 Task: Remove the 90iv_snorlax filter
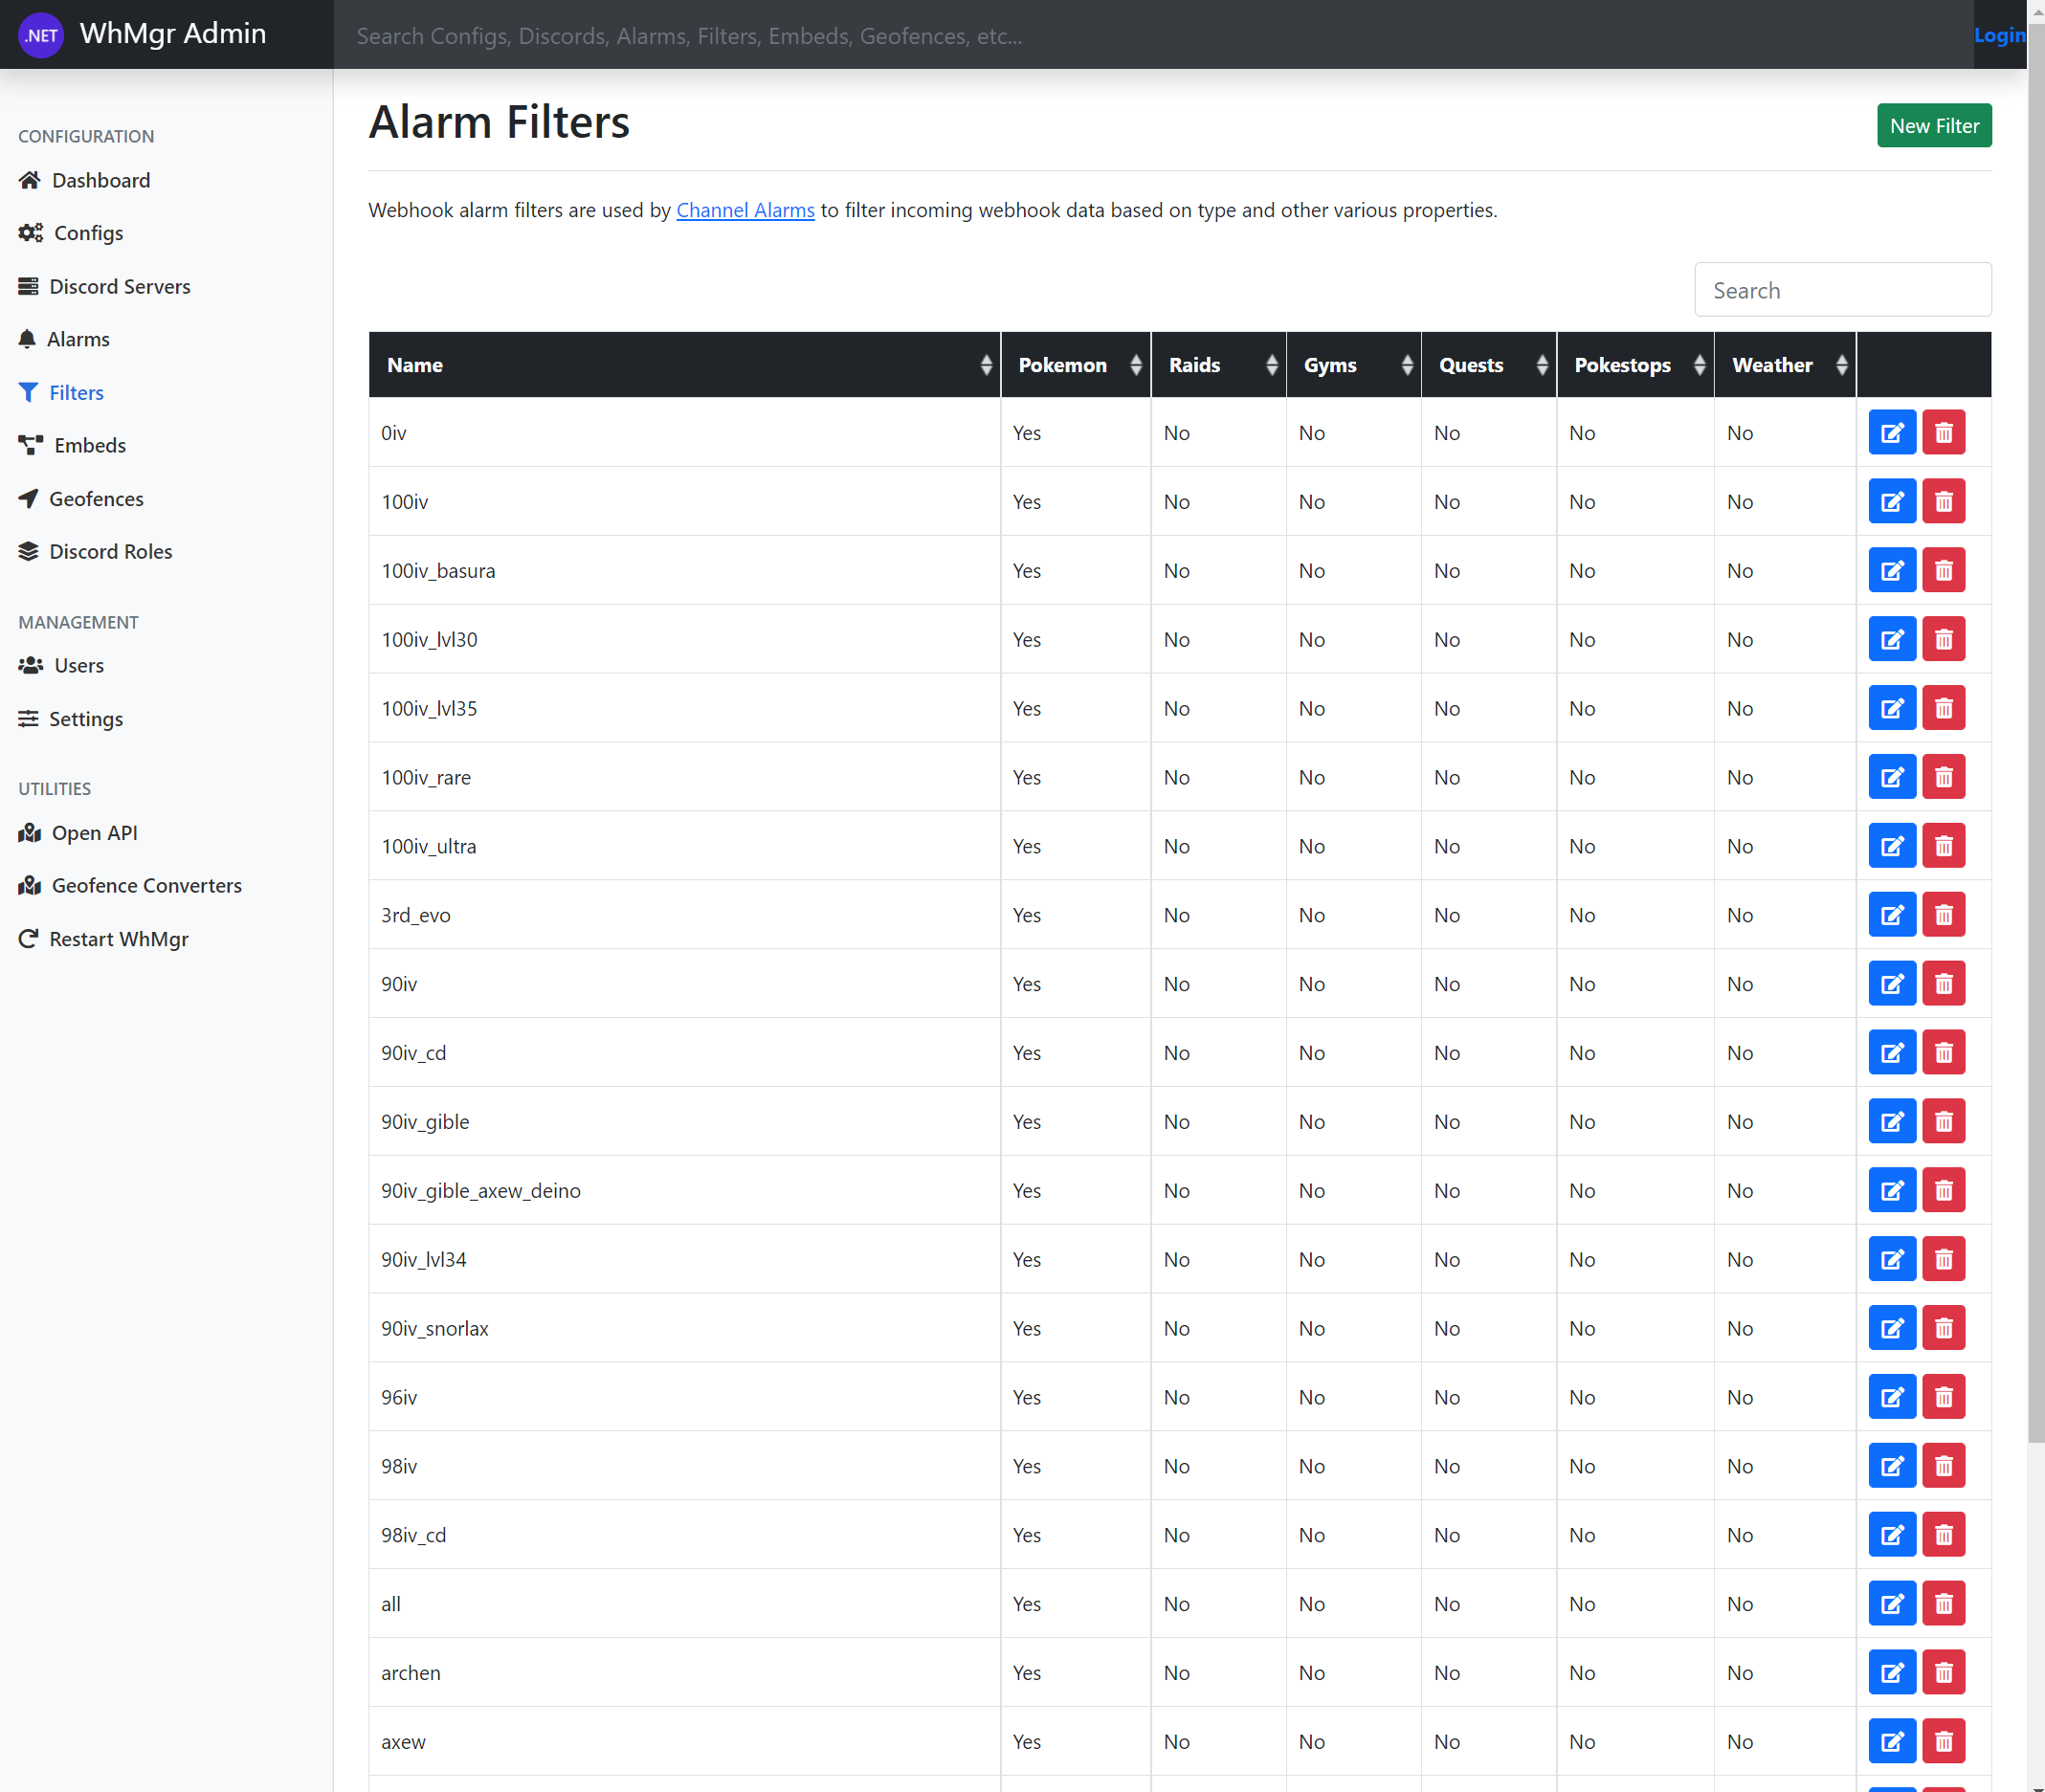point(1943,1329)
